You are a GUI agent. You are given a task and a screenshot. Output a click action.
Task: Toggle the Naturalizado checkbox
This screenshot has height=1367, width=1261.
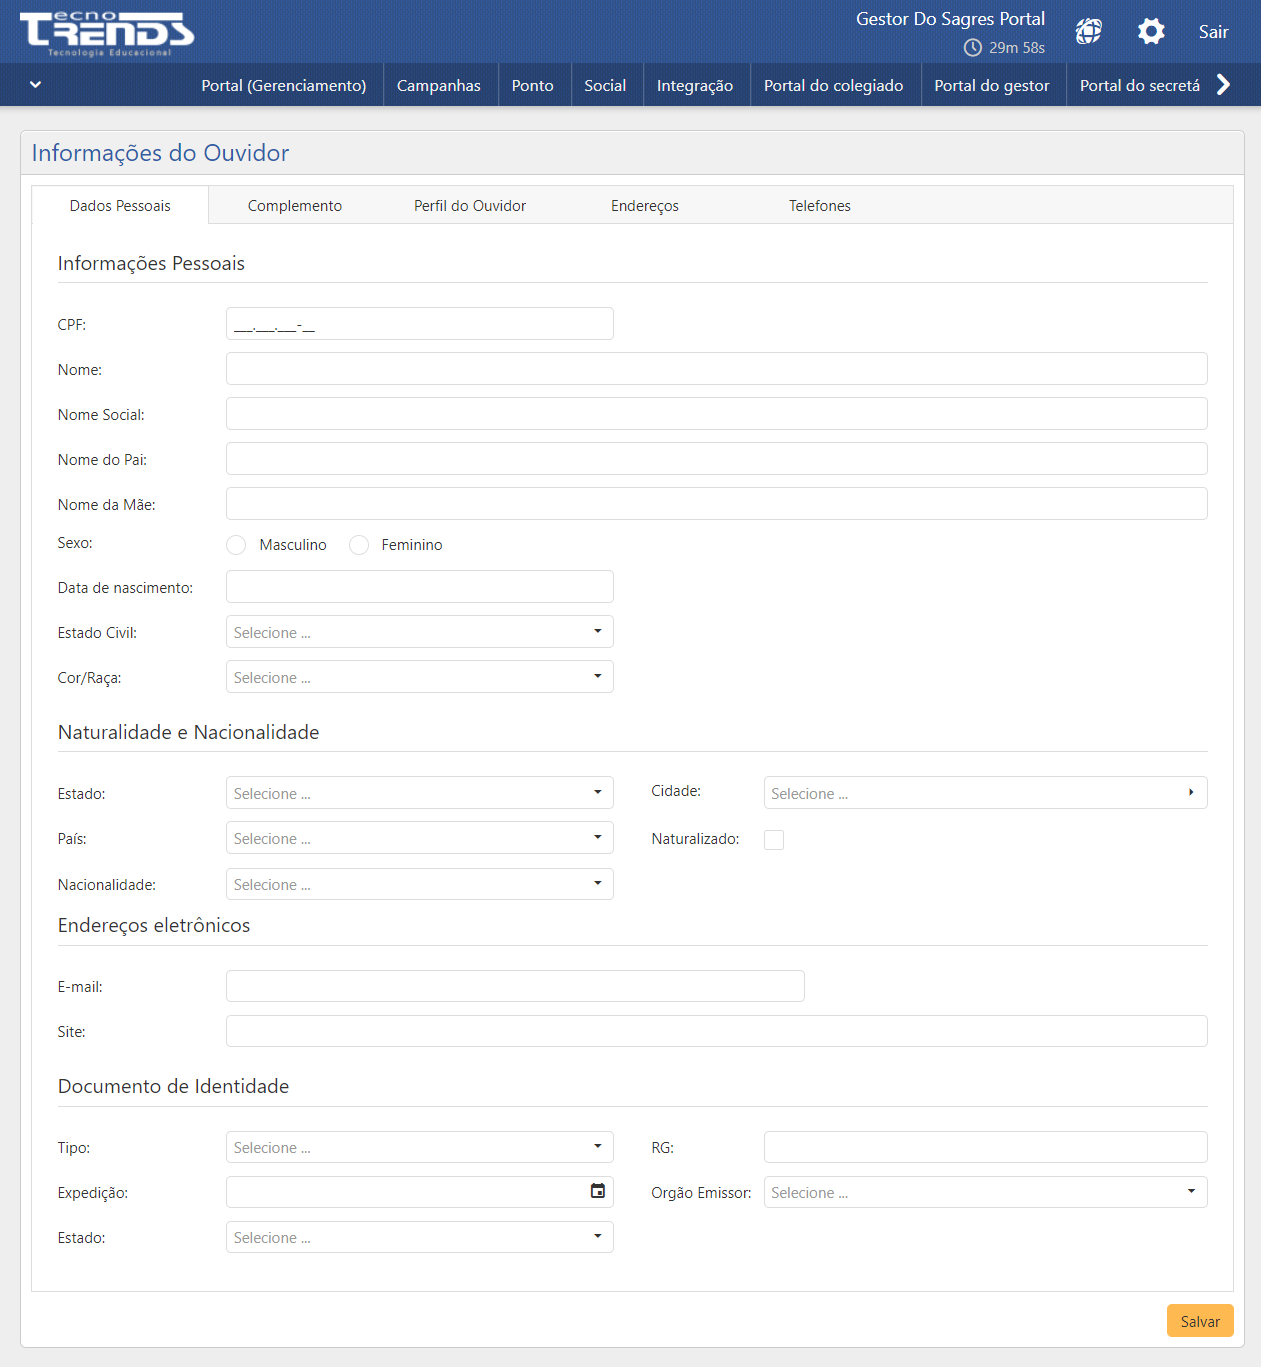774,840
